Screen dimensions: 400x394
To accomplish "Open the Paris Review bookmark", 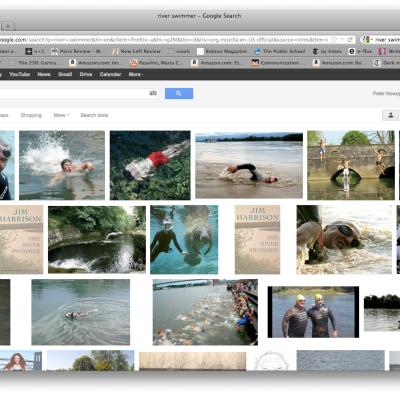I will [78, 51].
